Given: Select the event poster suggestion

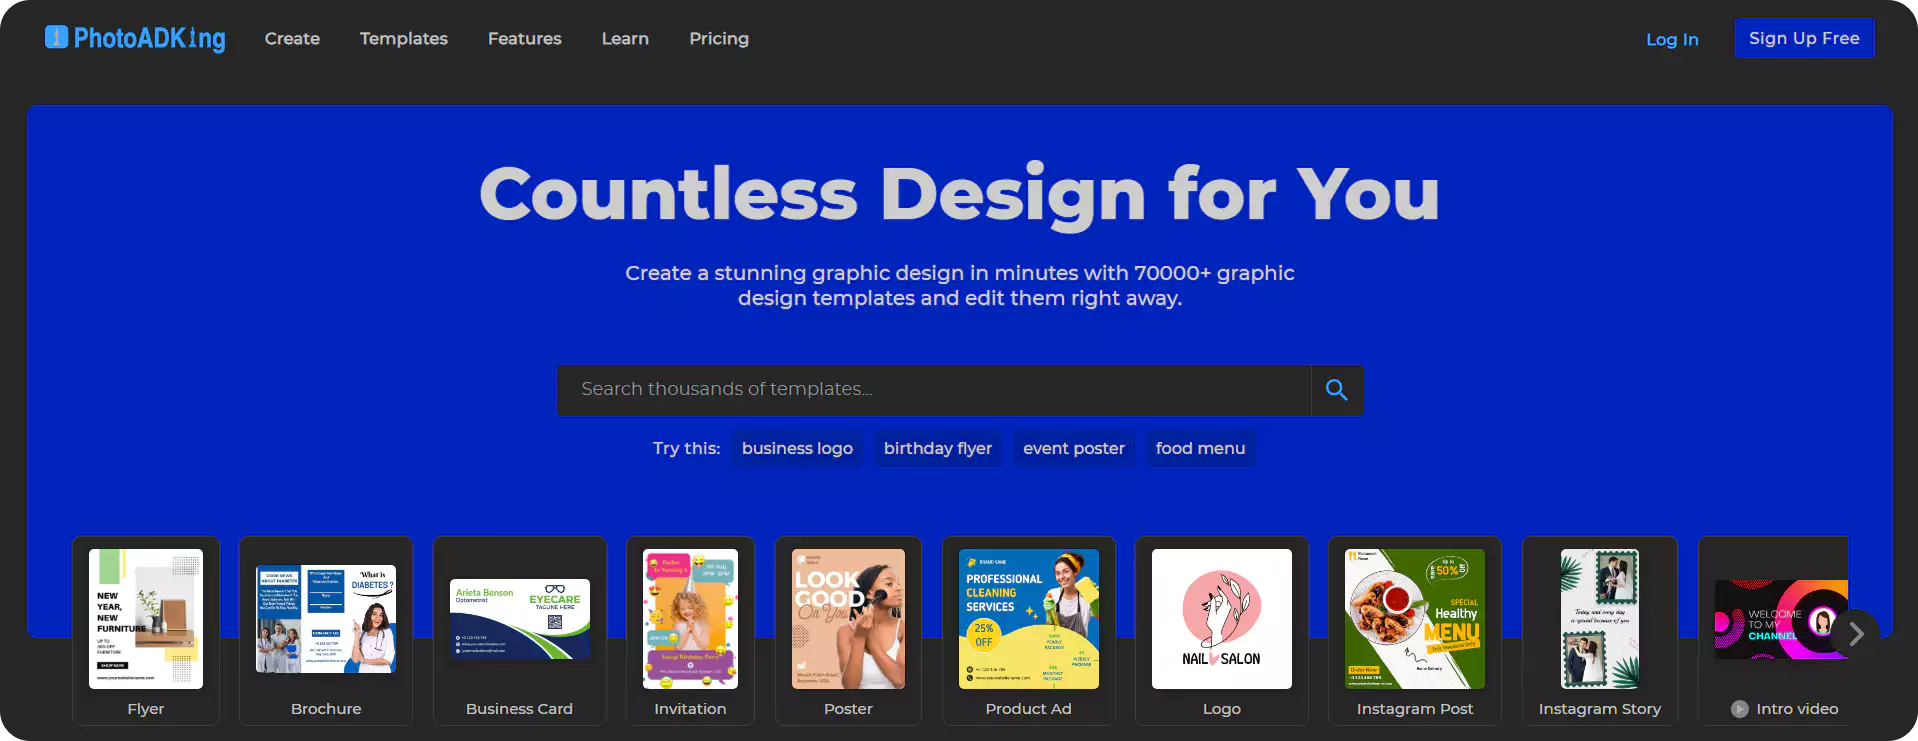Looking at the screenshot, I should pos(1074,448).
